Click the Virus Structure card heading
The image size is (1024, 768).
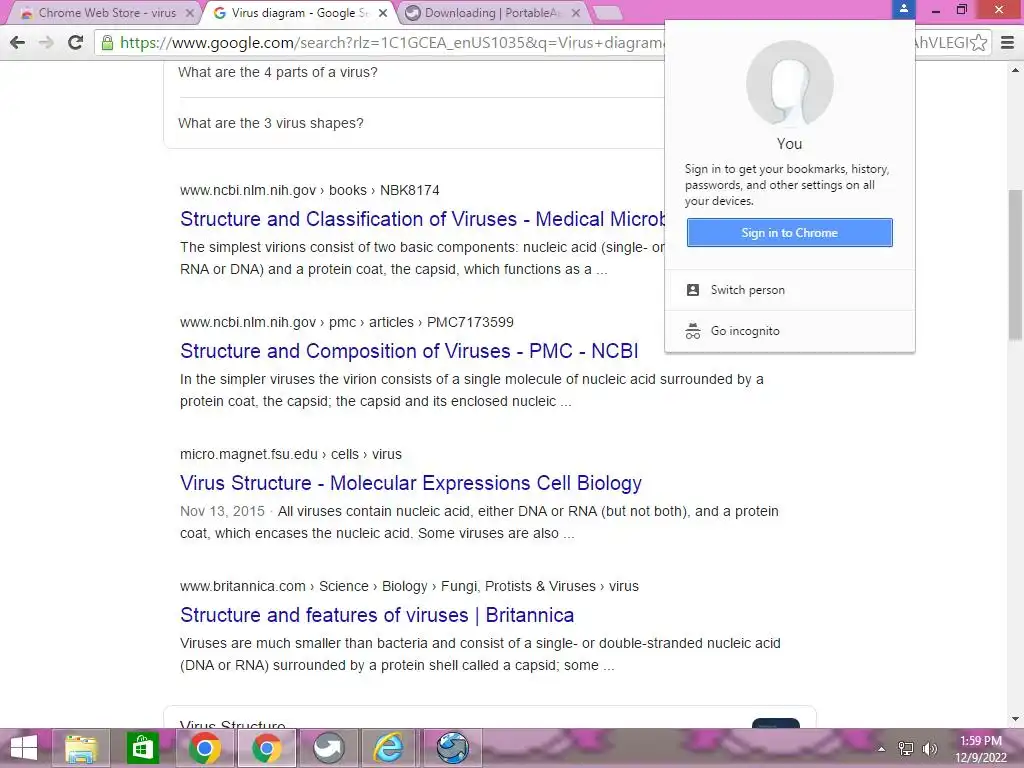pos(232,724)
